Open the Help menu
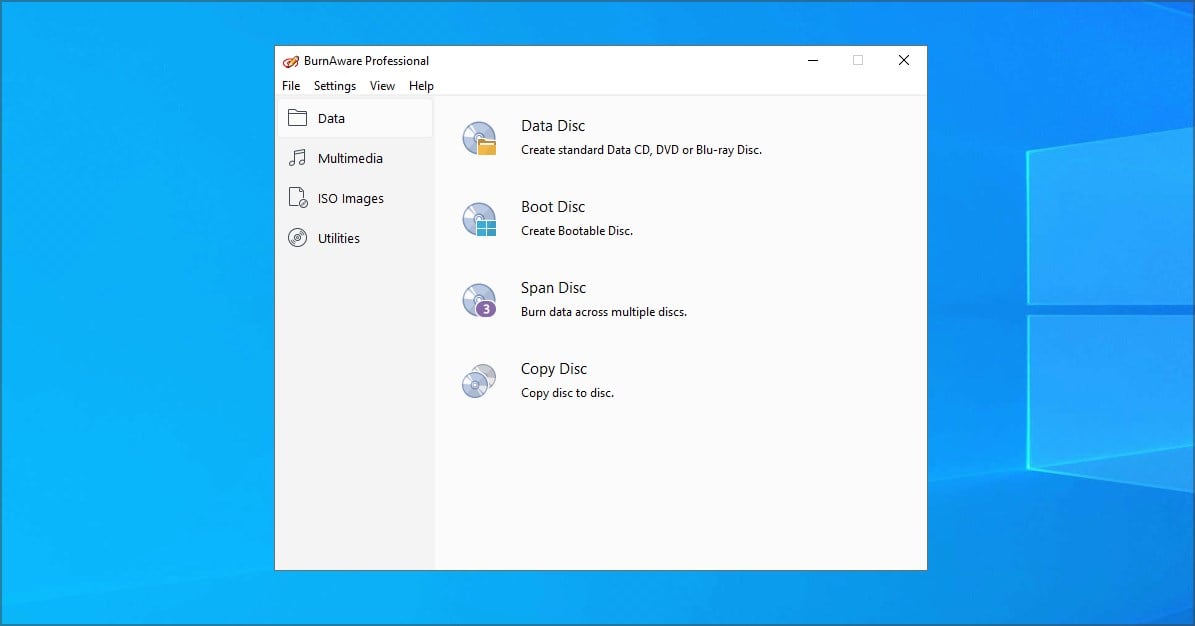1195x626 pixels. [x=421, y=85]
